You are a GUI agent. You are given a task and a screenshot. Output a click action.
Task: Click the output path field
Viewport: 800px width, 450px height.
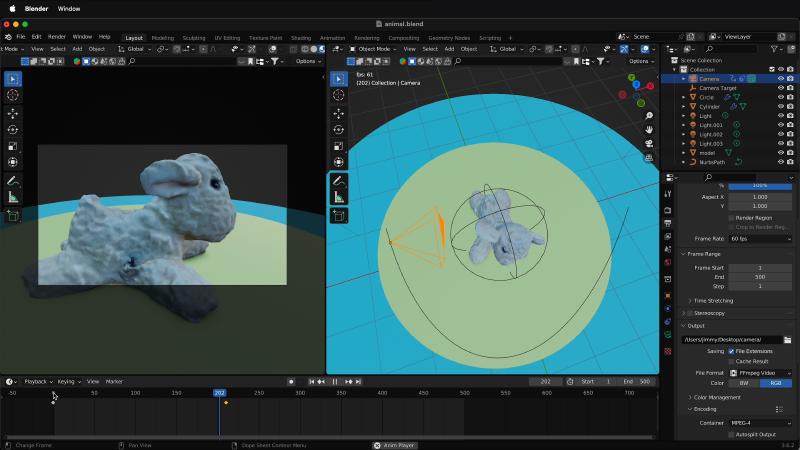point(732,340)
